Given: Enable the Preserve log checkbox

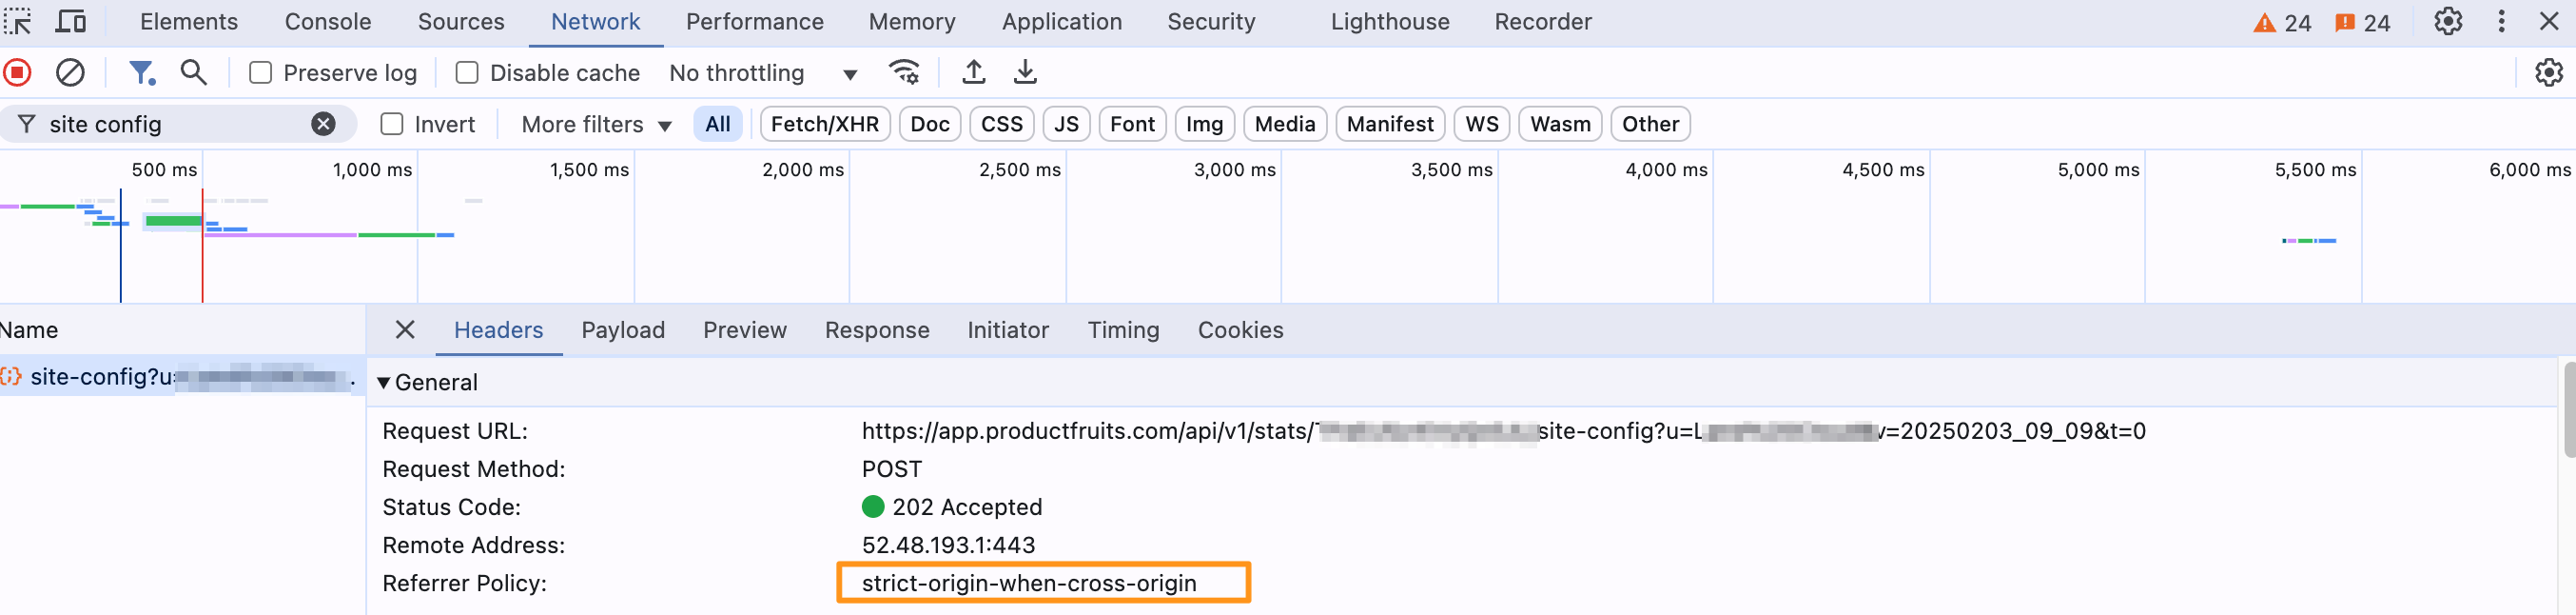Looking at the screenshot, I should pyautogui.click(x=261, y=73).
